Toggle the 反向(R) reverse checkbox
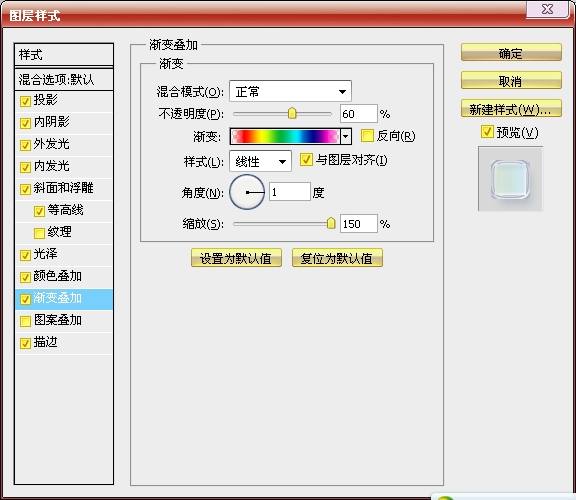The width and height of the screenshot is (576, 500). [x=367, y=136]
